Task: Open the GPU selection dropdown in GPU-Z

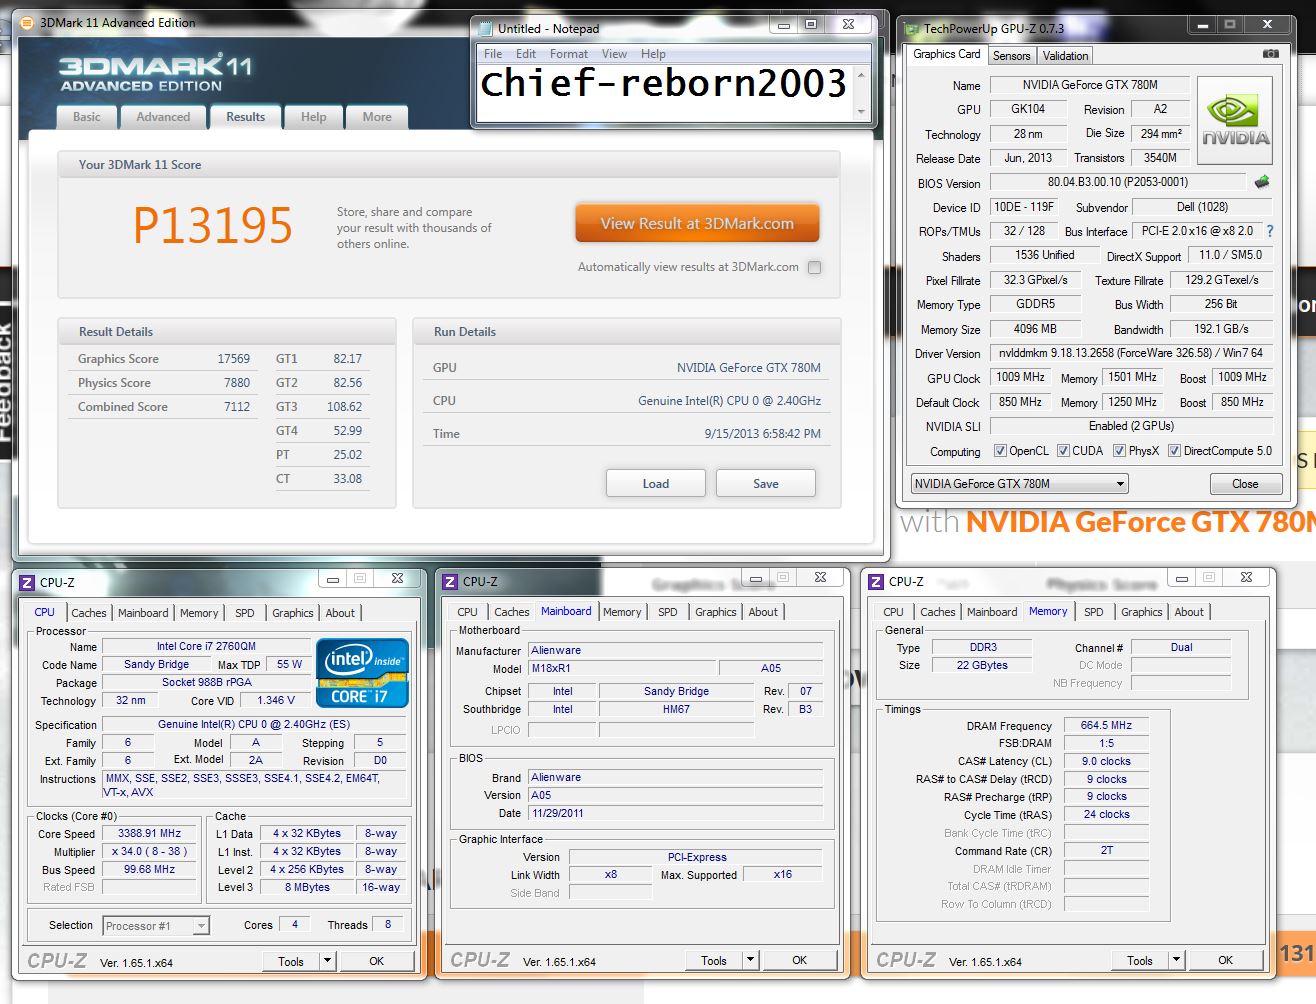Action: [1019, 484]
